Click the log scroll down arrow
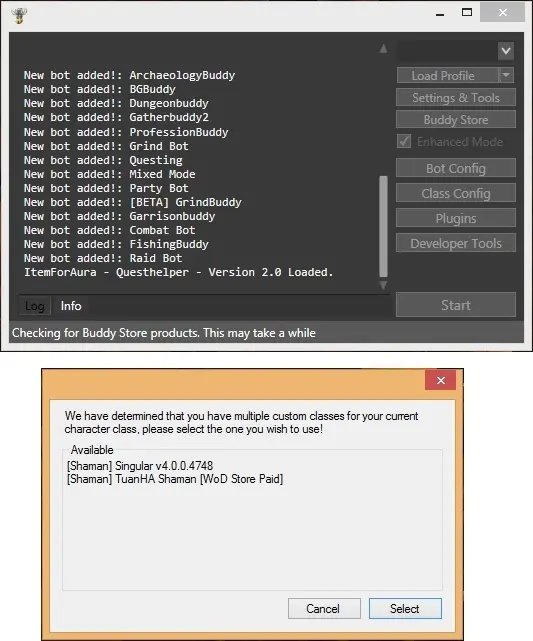533x641 pixels. (x=383, y=285)
